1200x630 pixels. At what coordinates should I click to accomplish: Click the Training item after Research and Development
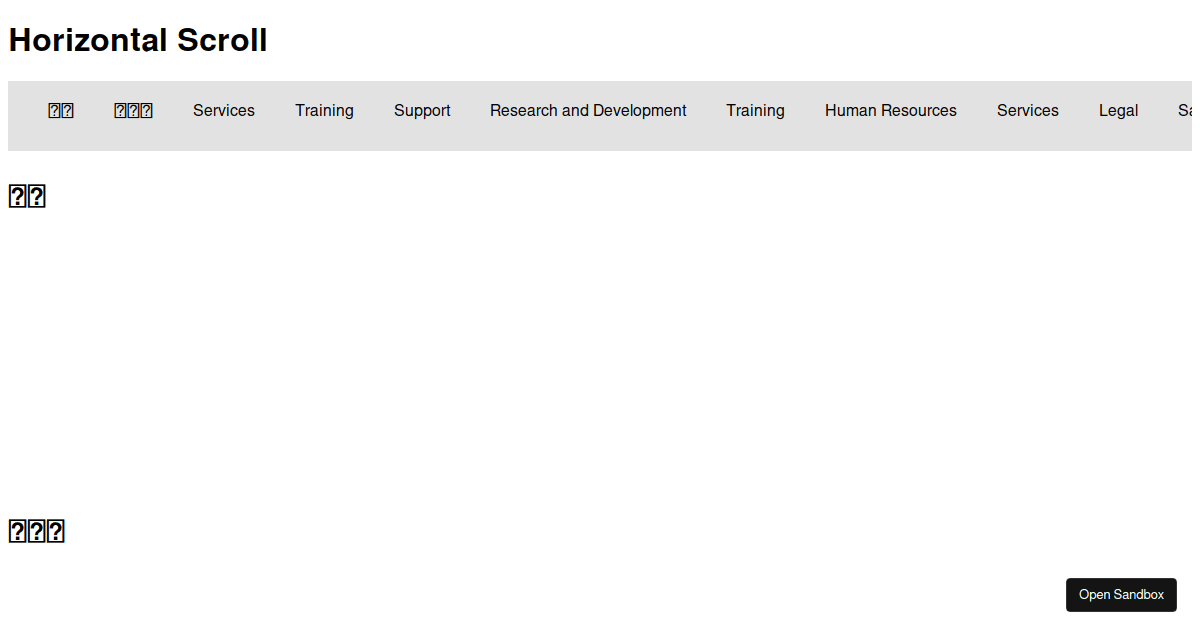pos(755,110)
